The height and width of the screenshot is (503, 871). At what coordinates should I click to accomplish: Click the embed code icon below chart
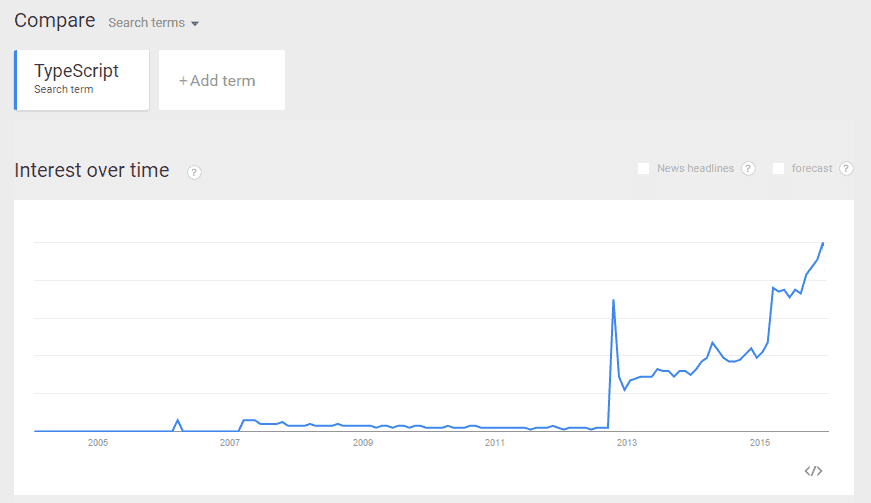point(813,471)
